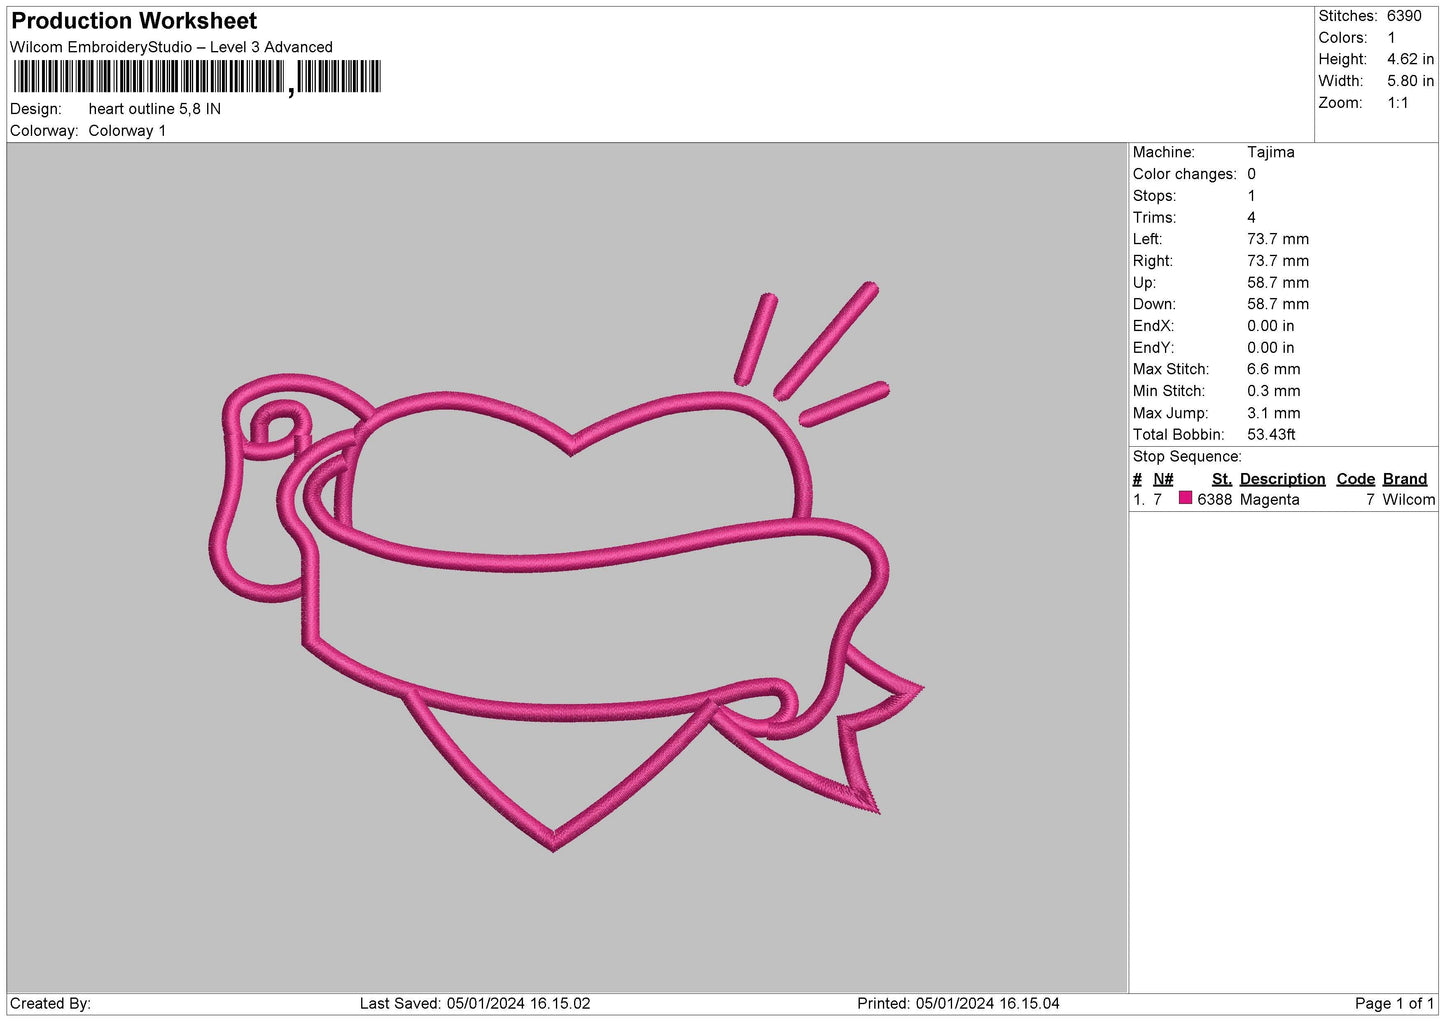Click the Last Saved timestamp
Screen dimensions: 1445x1021
tap(475, 1003)
